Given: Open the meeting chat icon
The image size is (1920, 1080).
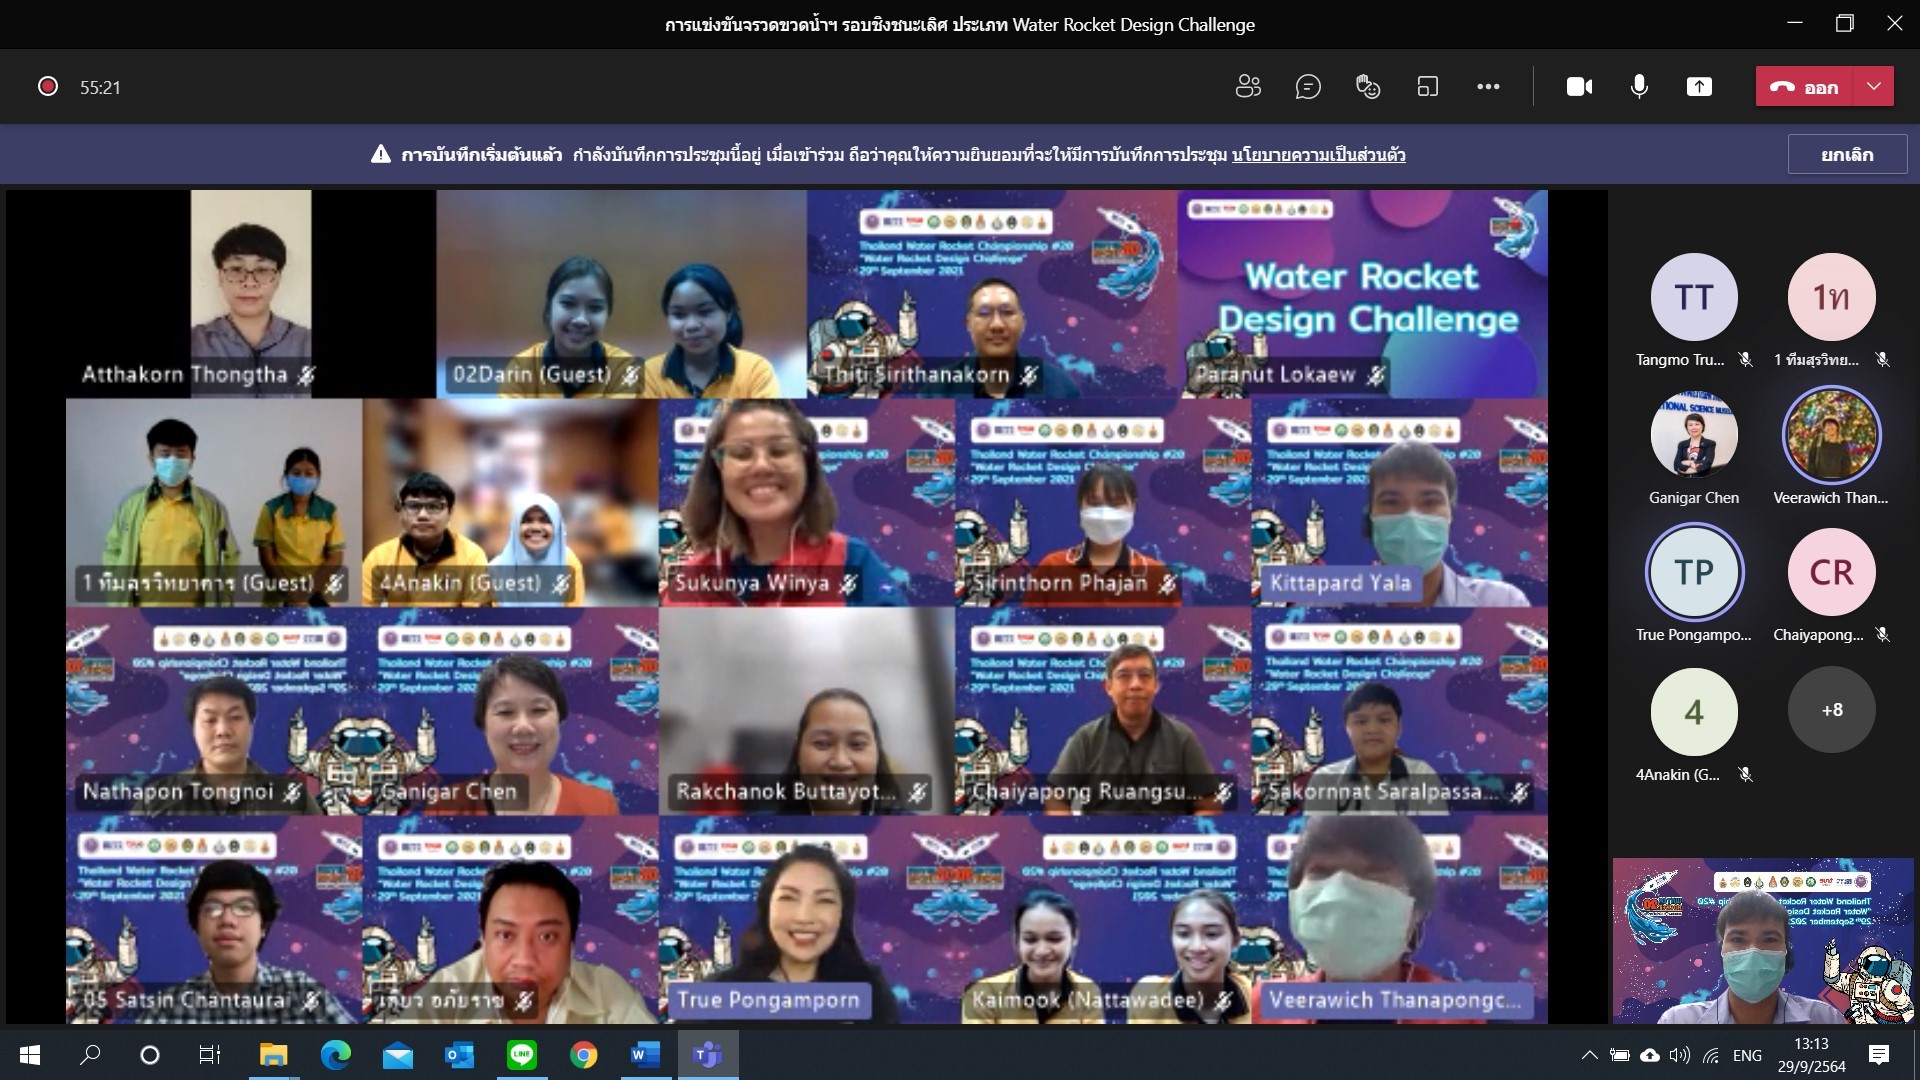Looking at the screenshot, I should [1308, 87].
